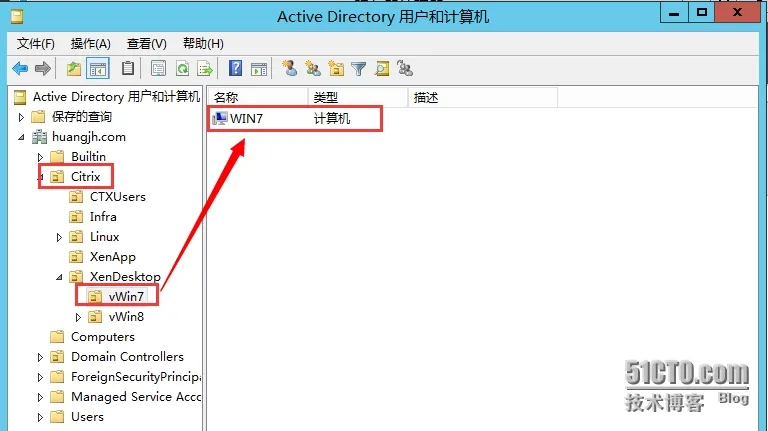The height and width of the screenshot is (431, 768).
Task: Expand the Builtin container
Action: coord(40,157)
